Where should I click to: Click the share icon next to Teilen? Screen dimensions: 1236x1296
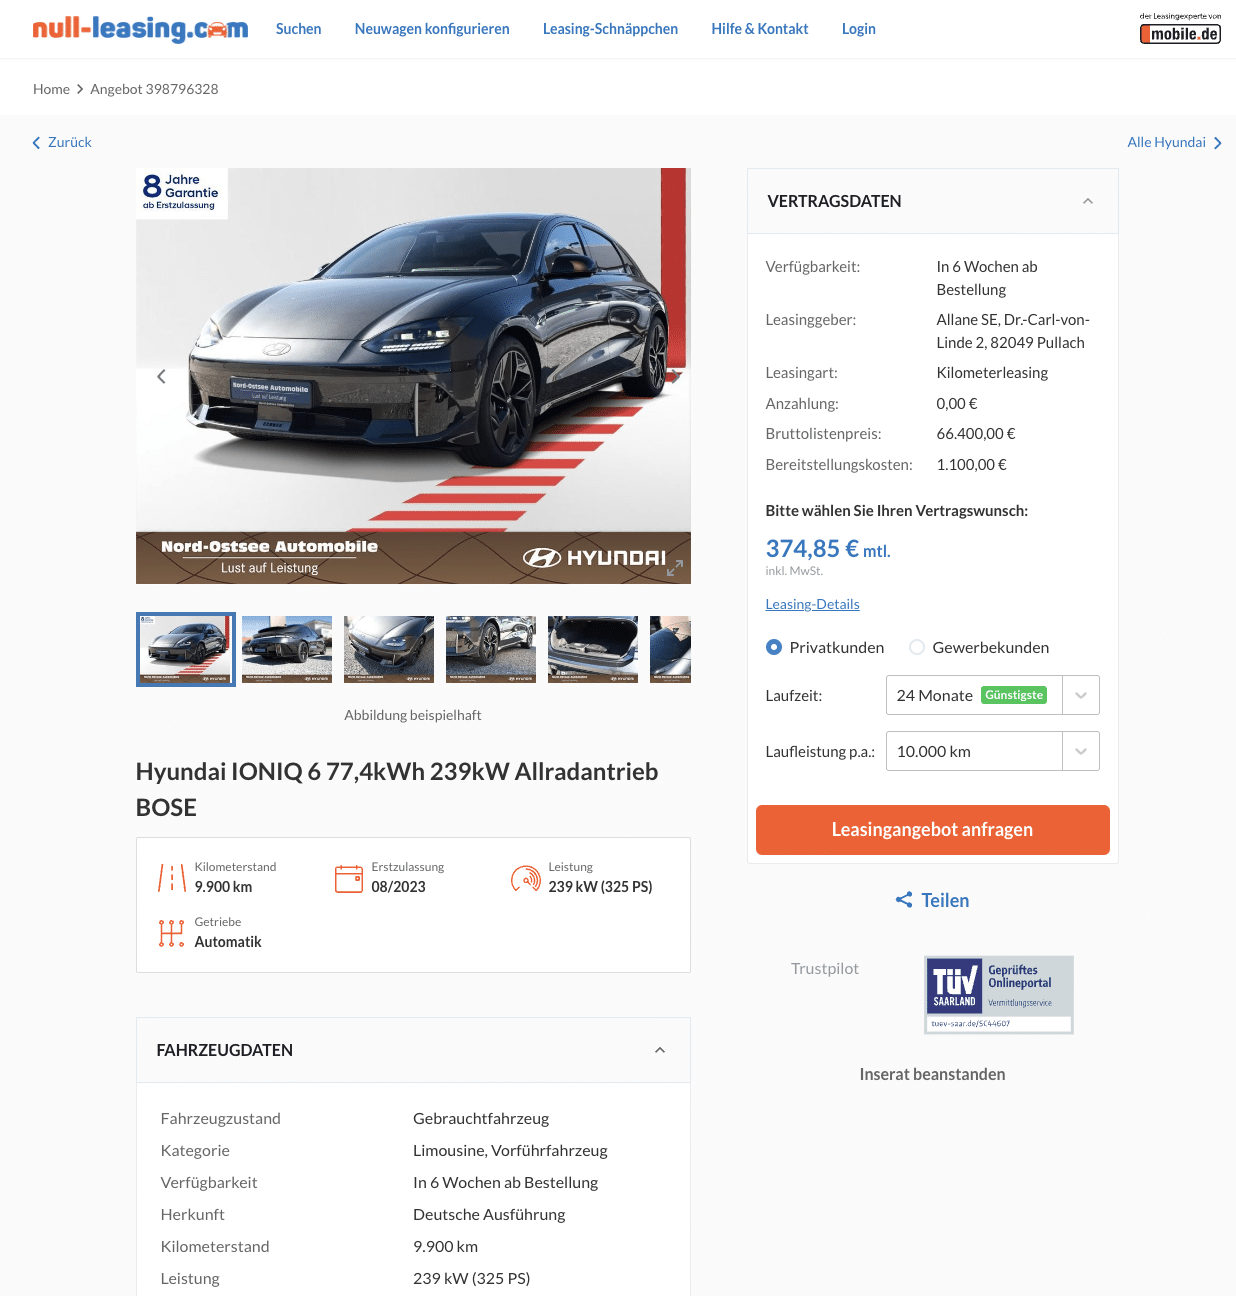click(904, 900)
